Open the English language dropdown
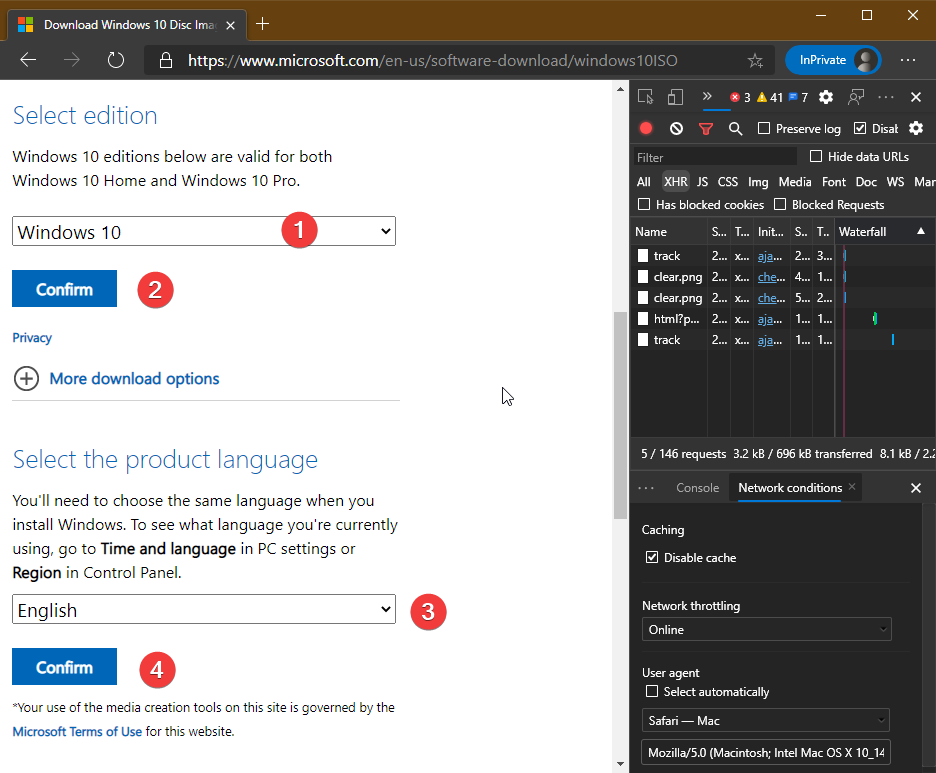 coord(204,609)
